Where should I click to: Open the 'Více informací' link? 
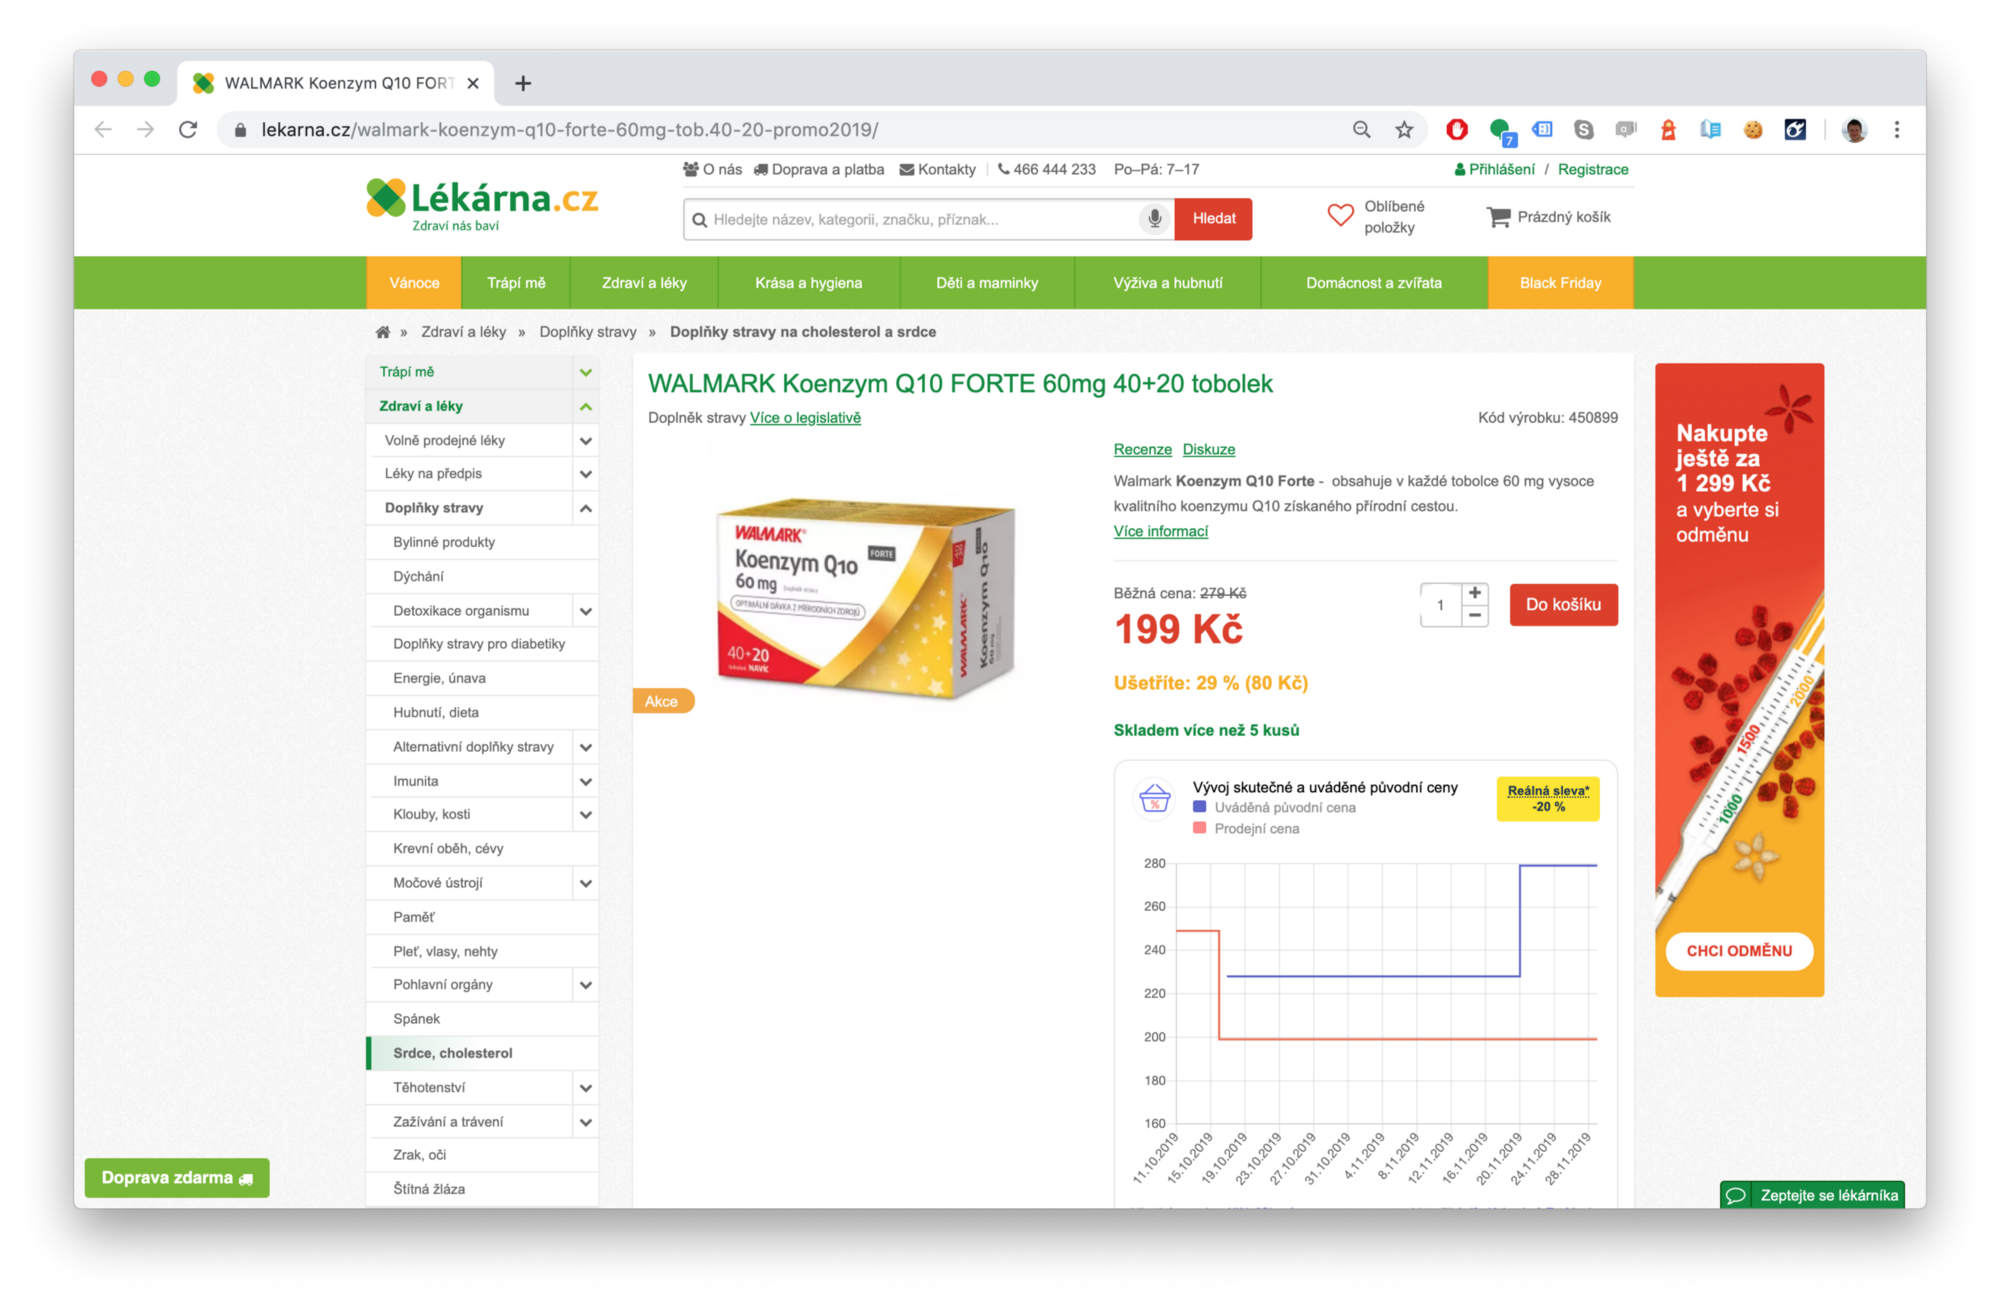click(x=1160, y=531)
